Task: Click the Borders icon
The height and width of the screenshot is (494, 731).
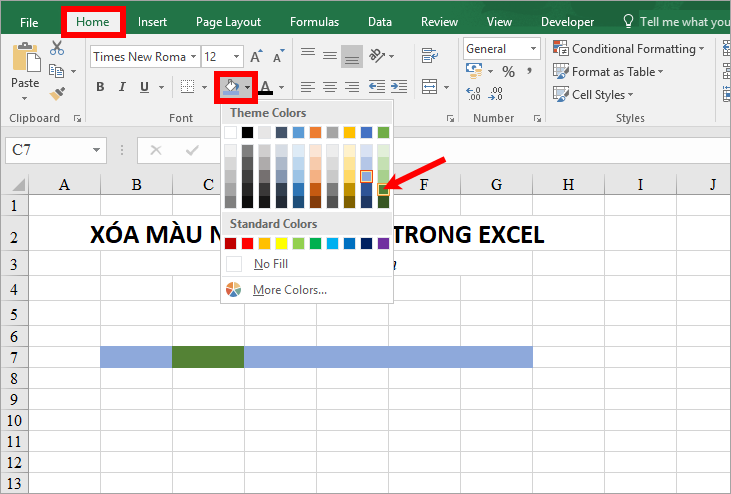Action: [187, 87]
